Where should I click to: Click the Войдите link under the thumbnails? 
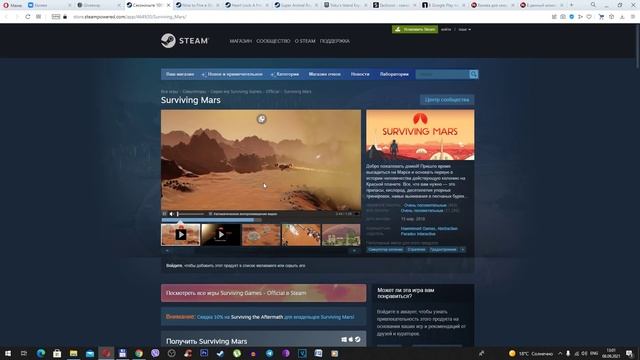tap(174, 266)
